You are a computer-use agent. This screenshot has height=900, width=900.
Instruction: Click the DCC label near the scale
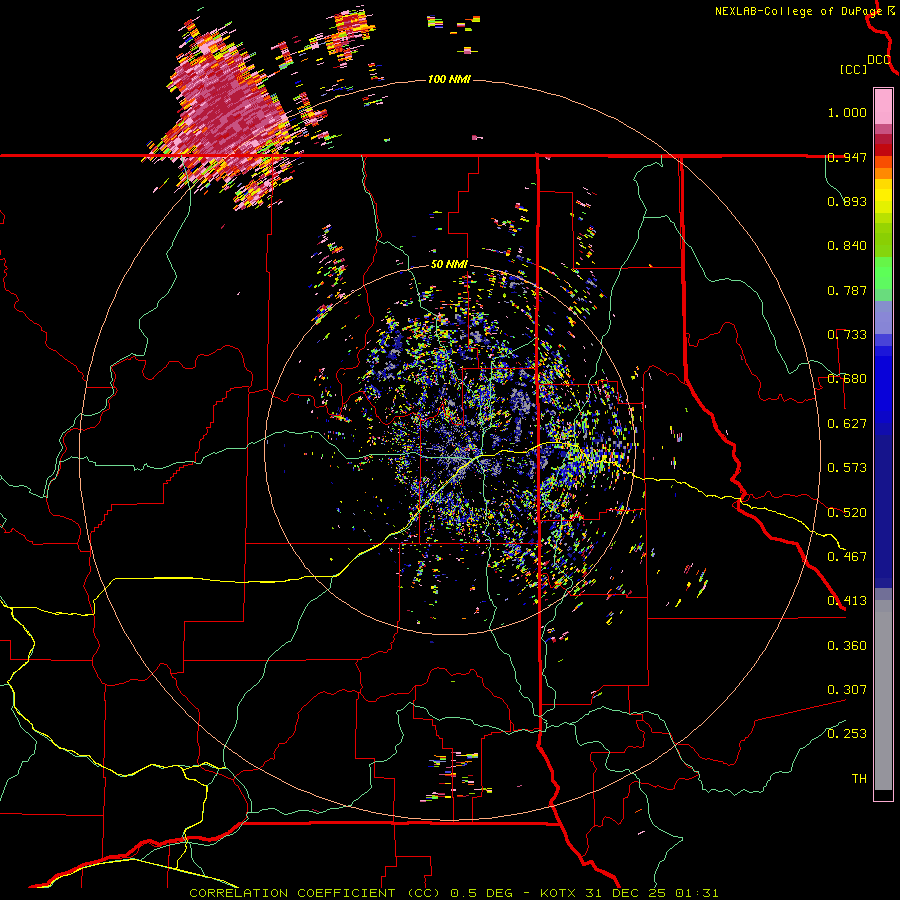pos(879,59)
